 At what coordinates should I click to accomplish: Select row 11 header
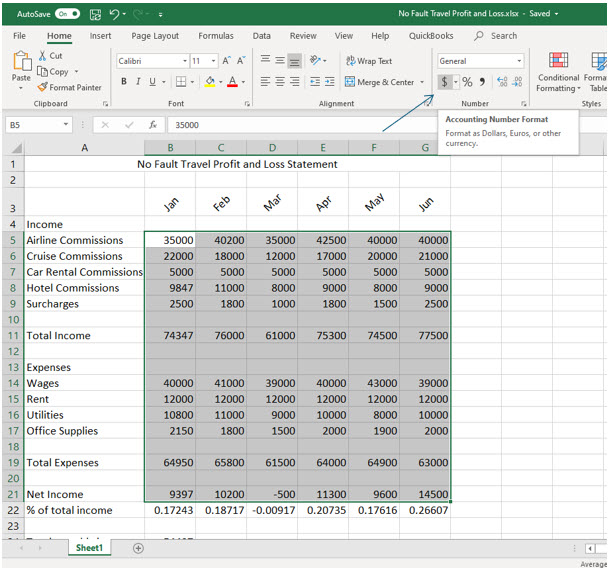click(13, 335)
